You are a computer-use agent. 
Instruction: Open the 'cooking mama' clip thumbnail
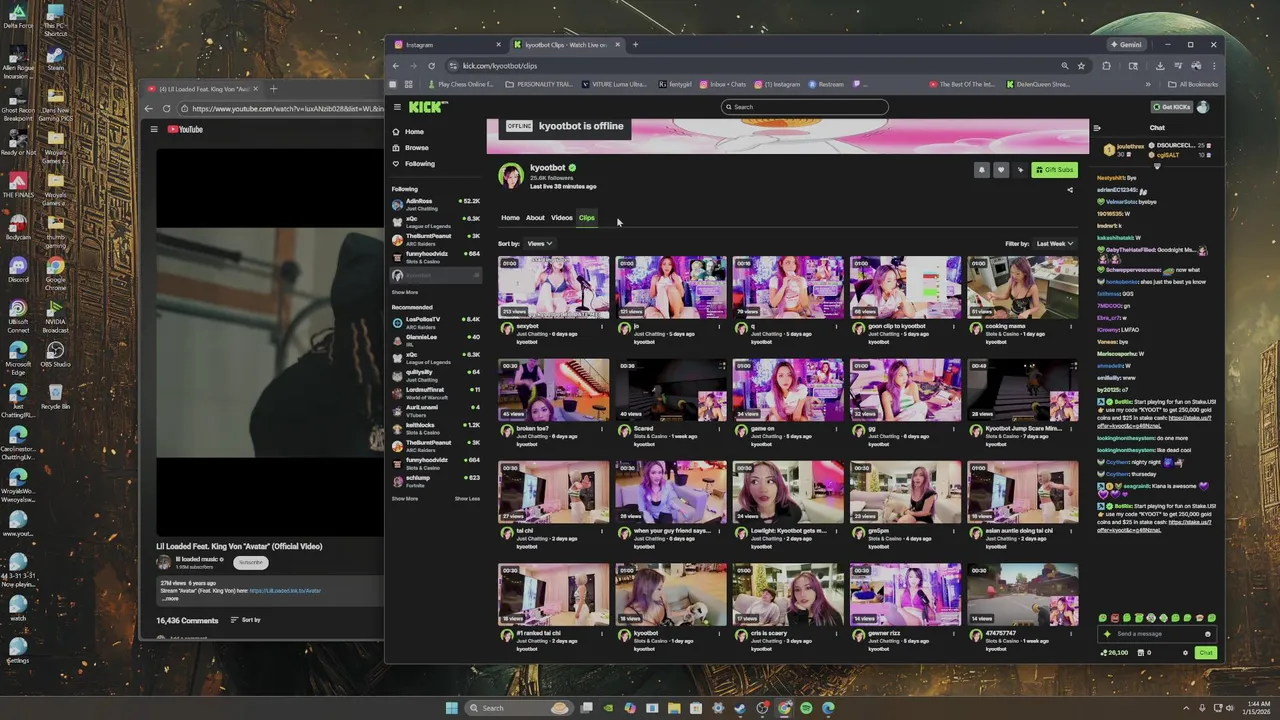click(x=1022, y=287)
